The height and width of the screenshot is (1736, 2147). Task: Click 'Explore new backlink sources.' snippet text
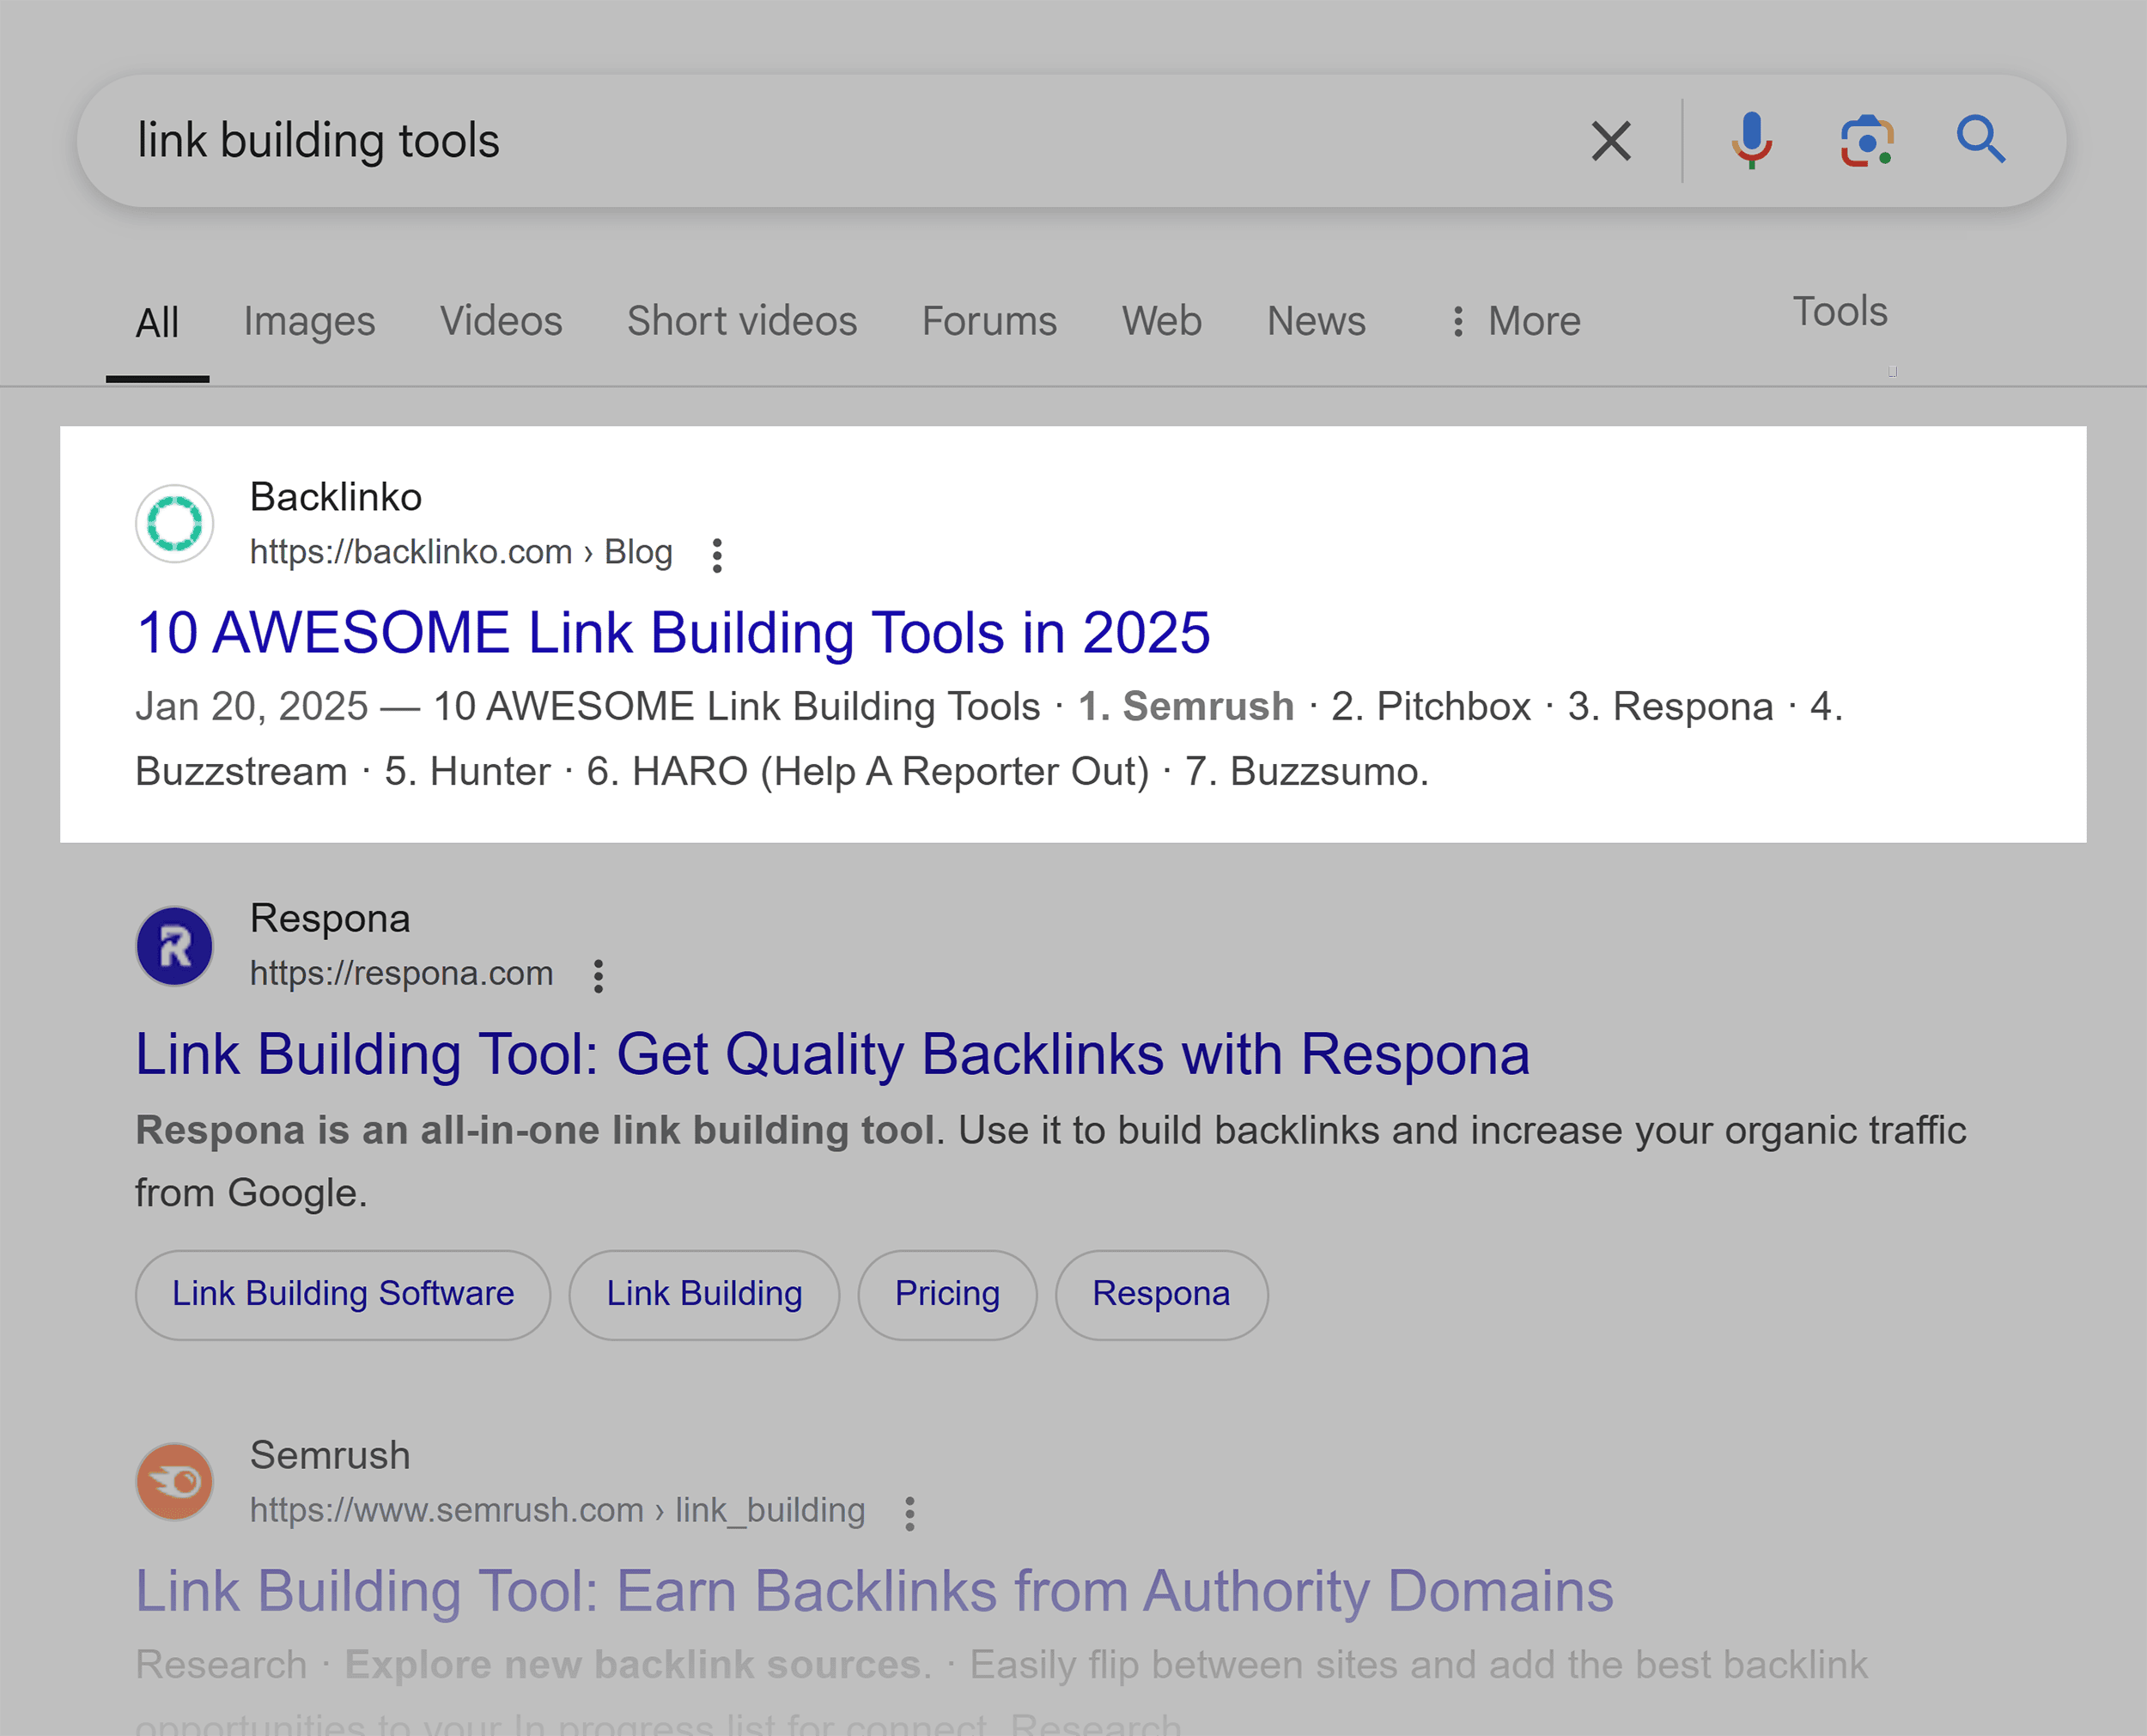pyautogui.click(x=637, y=1665)
